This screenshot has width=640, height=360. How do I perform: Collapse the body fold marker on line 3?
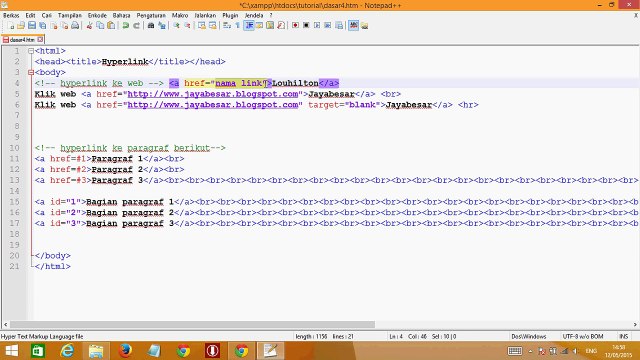pyautogui.click(x=31, y=72)
